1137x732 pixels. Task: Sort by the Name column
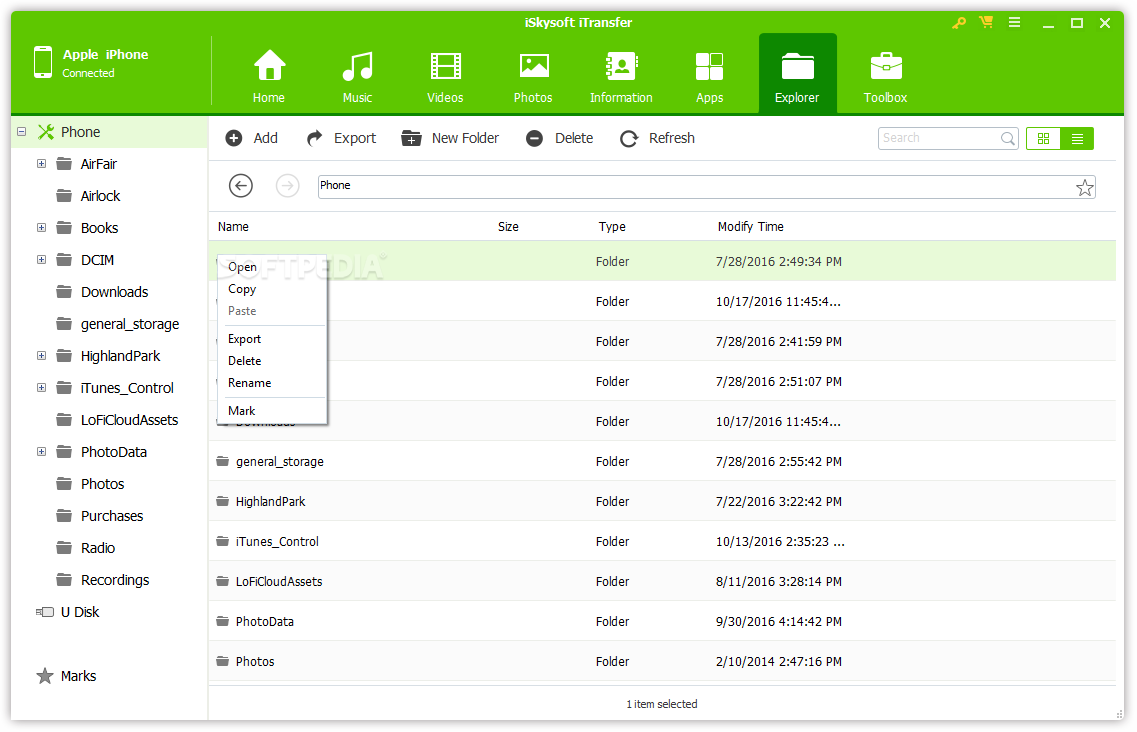coord(233,227)
